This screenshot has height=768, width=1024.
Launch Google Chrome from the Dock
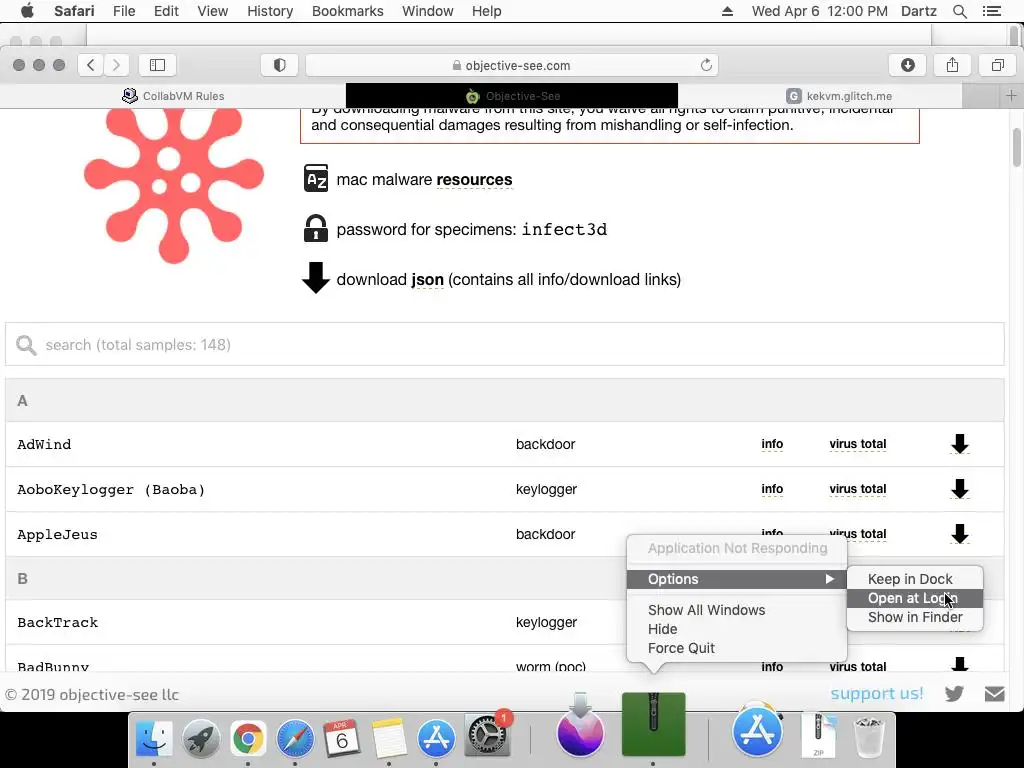pyautogui.click(x=248, y=739)
